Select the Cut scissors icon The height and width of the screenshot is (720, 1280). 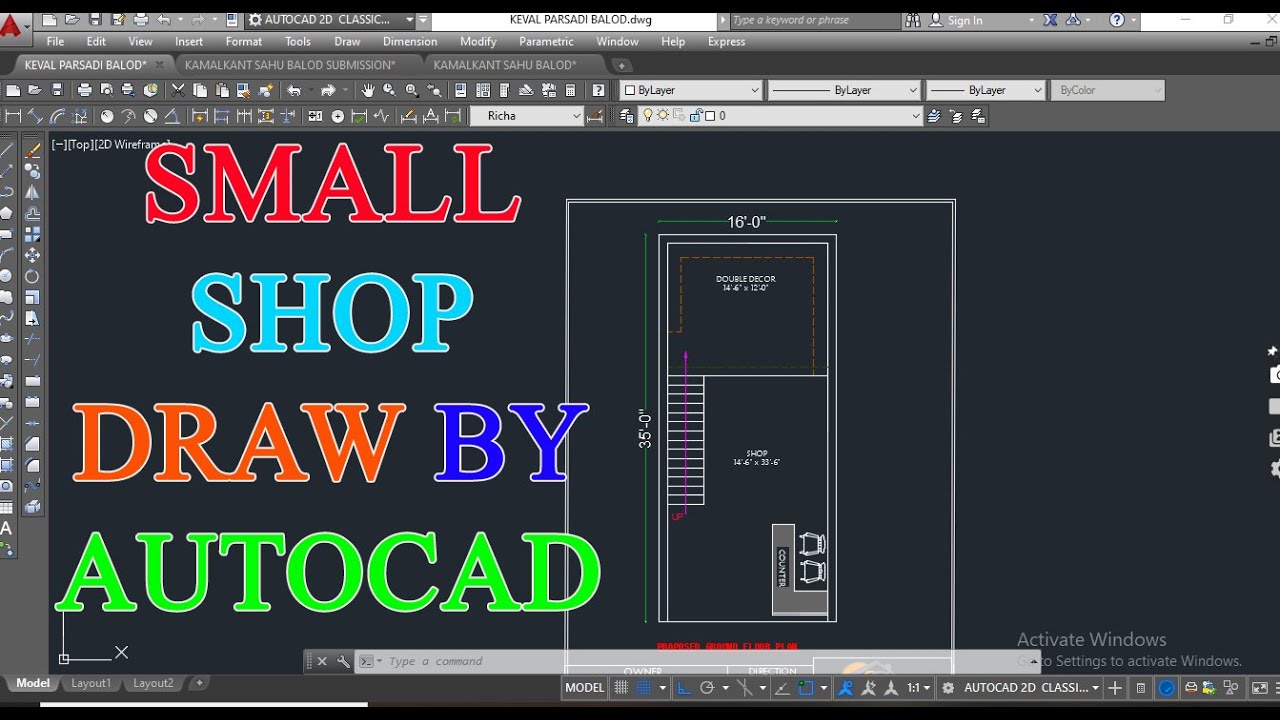click(x=178, y=90)
